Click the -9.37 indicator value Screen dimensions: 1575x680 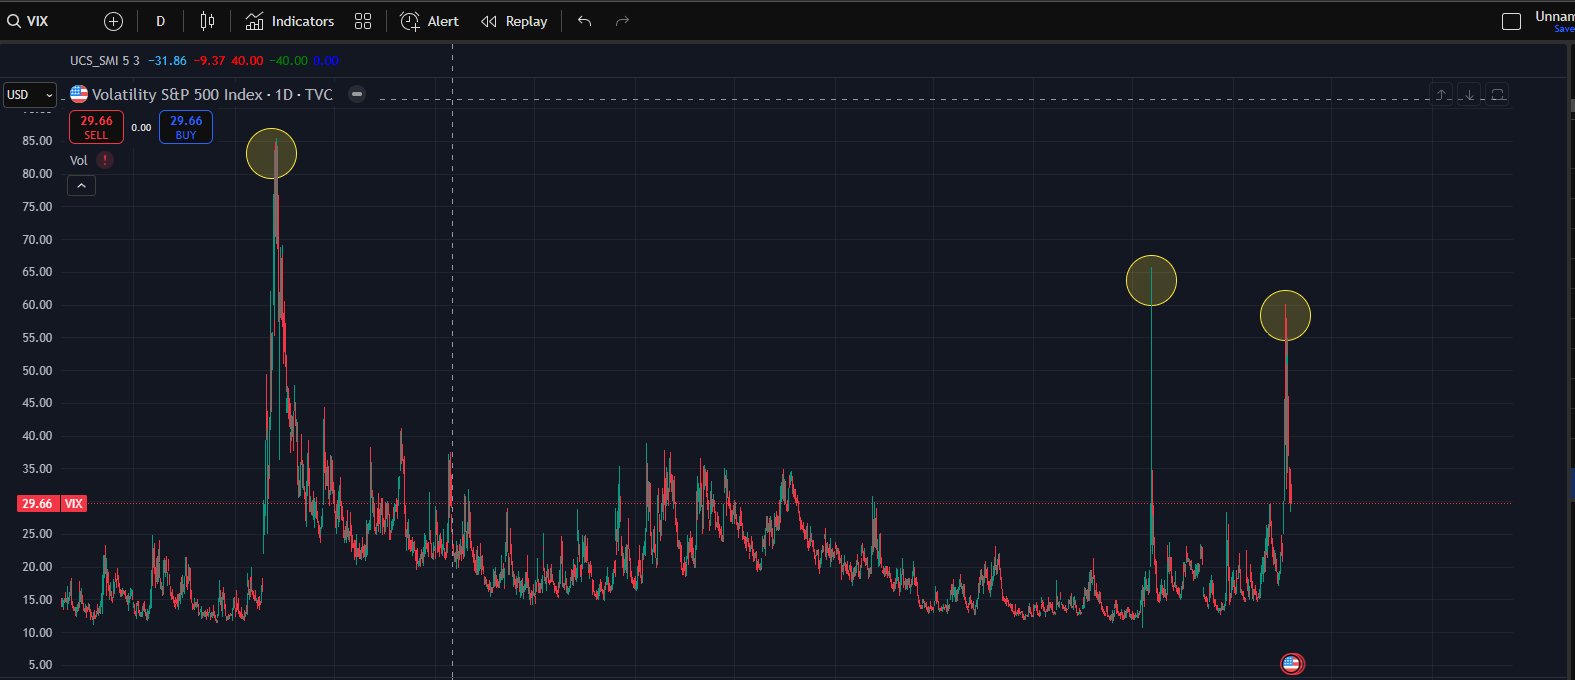point(209,61)
